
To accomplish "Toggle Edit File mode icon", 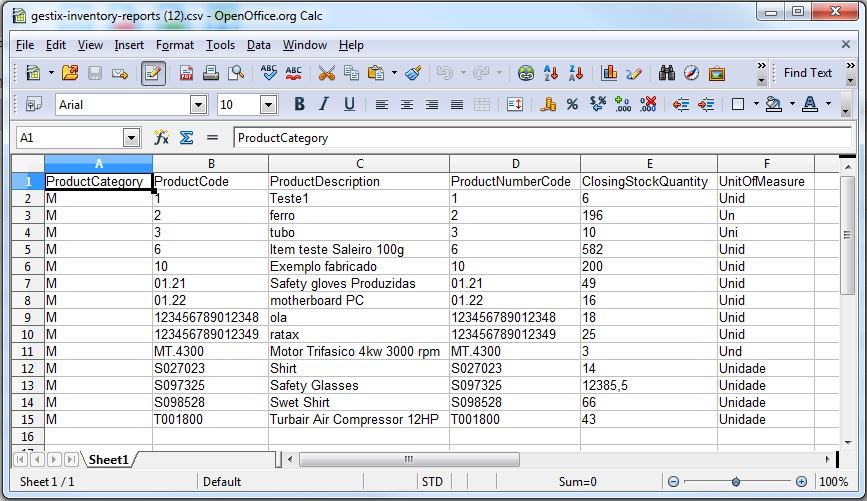I will (153, 73).
